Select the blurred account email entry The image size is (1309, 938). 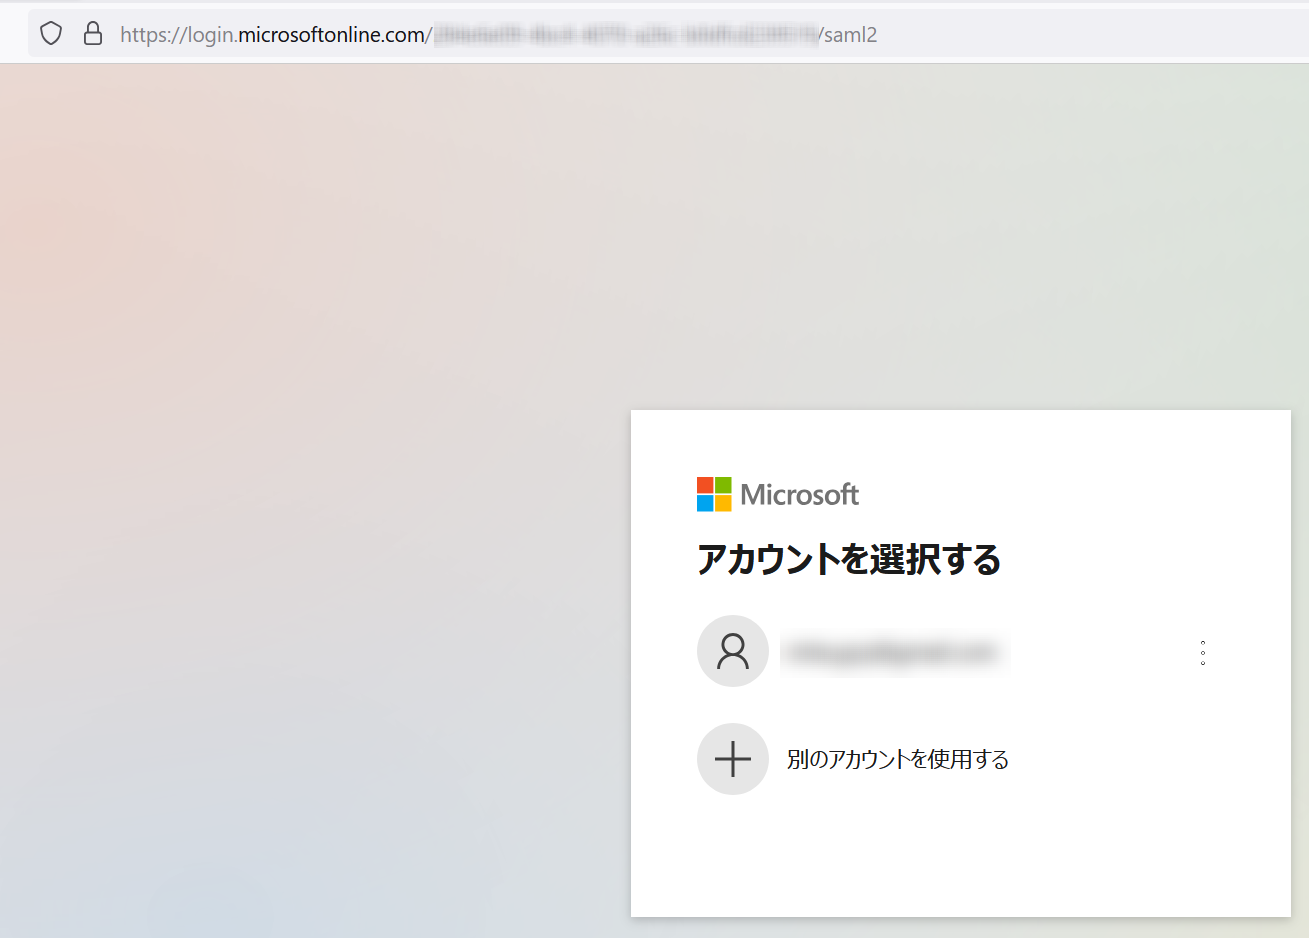894,653
